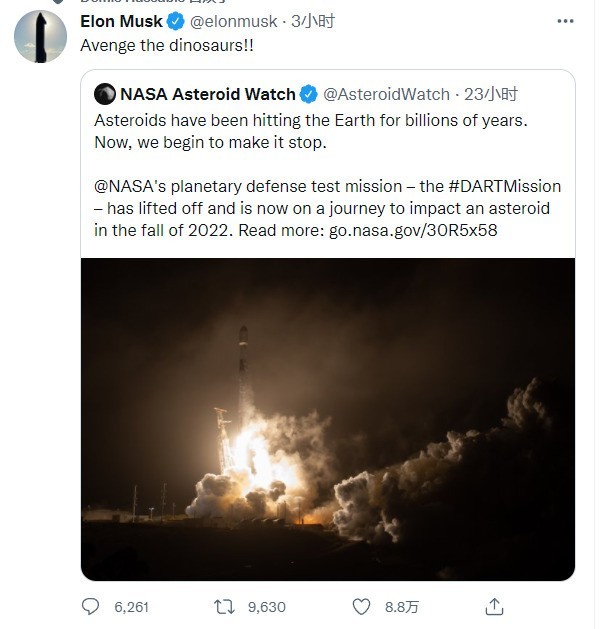
Task: Share the tweet via upload arrow icon
Action: click(494, 606)
